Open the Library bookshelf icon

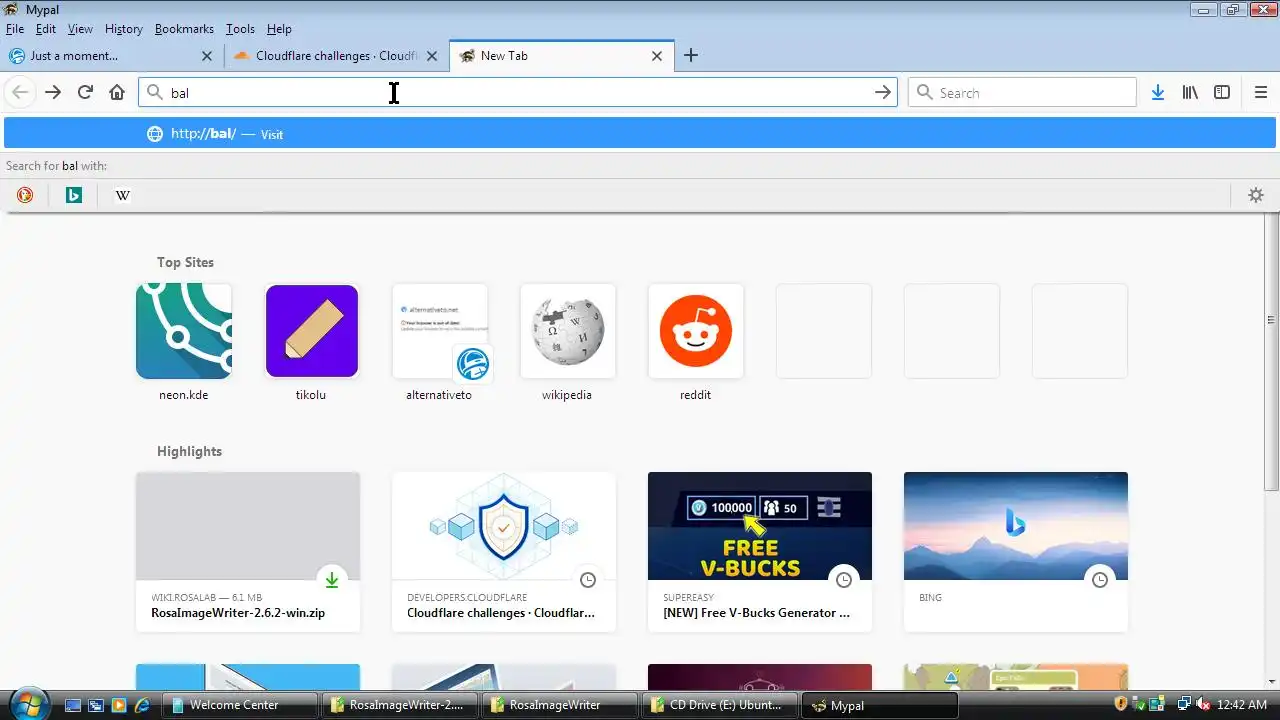click(1190, 92)
